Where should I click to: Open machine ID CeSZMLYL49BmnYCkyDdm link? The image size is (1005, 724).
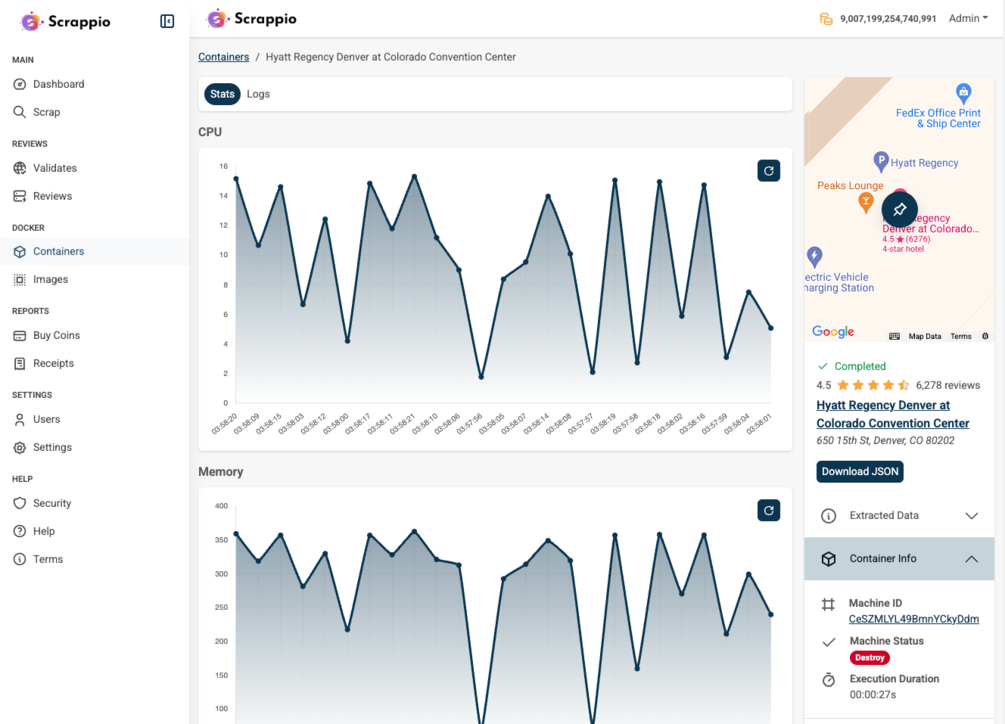click(x=913, y=619)
